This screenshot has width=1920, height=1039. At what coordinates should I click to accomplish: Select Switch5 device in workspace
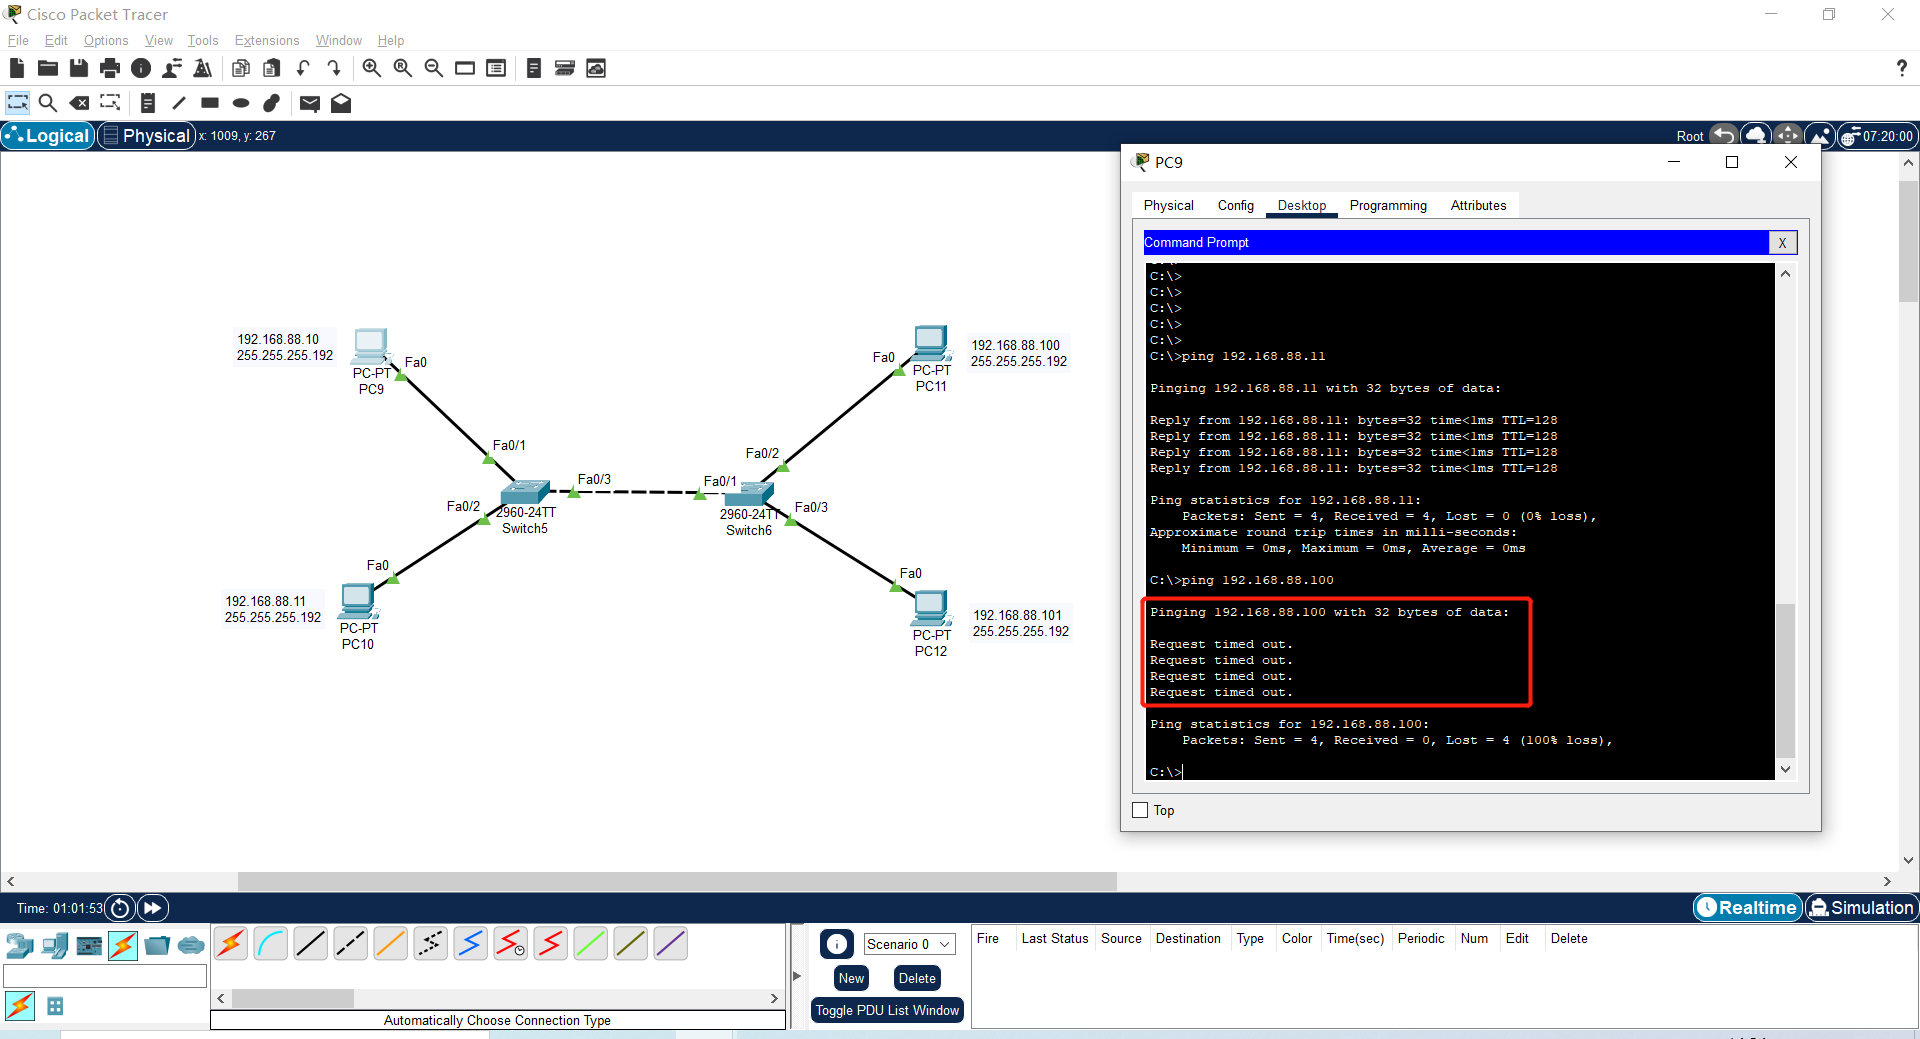525,493
